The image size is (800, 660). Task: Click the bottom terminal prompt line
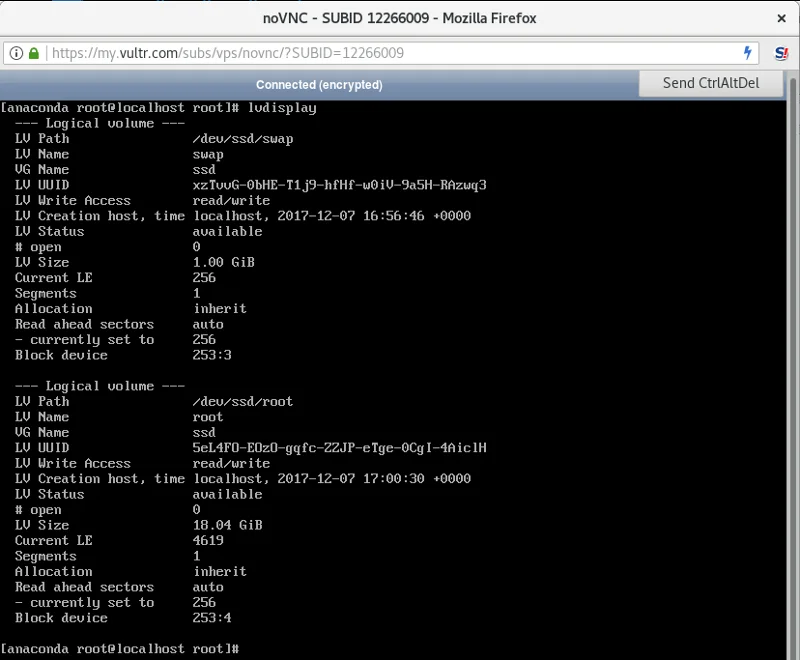tap(120, 649)
